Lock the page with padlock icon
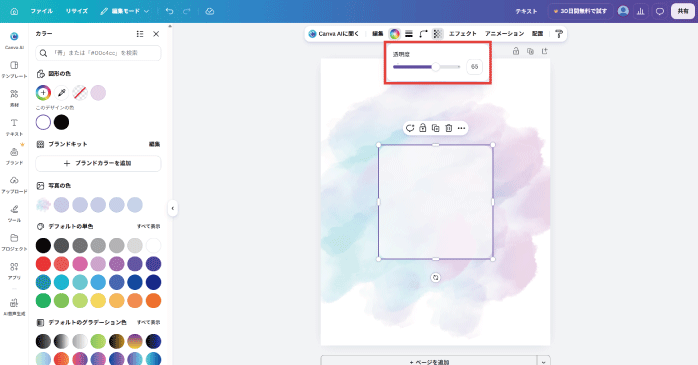The width and height of the screenshot is (698, 365). tap(516, 51)
